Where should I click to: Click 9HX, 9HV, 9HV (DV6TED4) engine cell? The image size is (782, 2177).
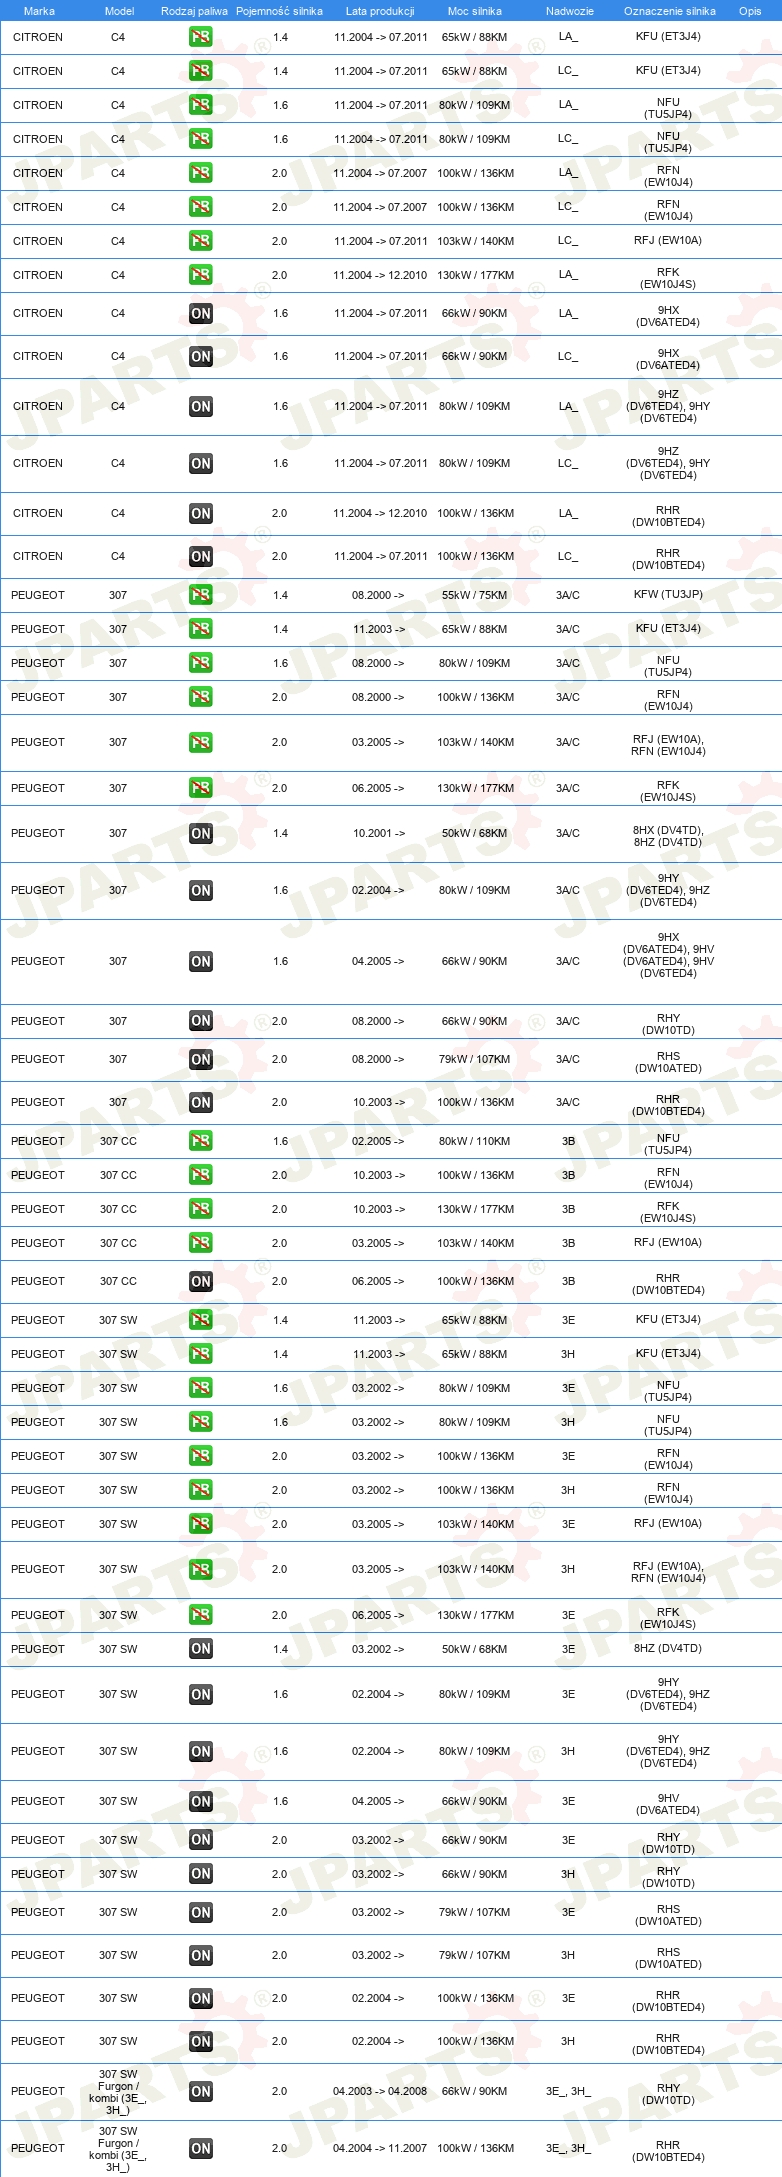[668, 955]
